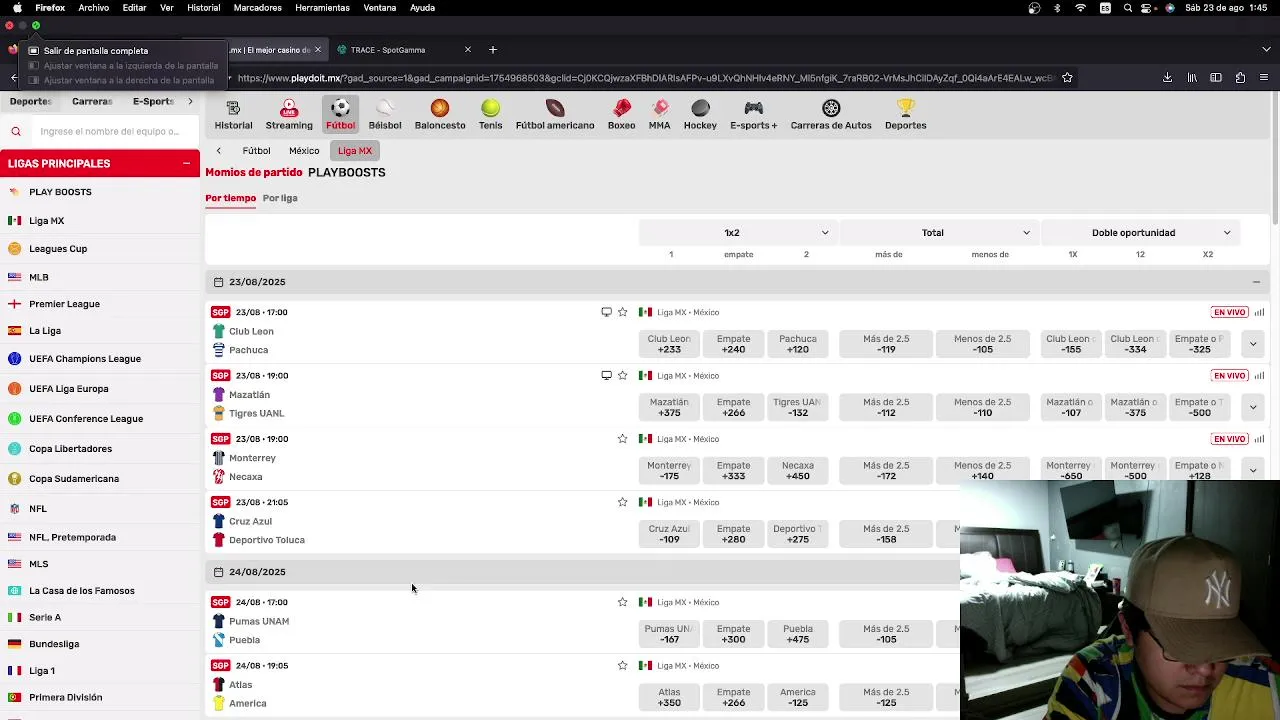Bet on Tigres UANL -132

coord(798,407)
